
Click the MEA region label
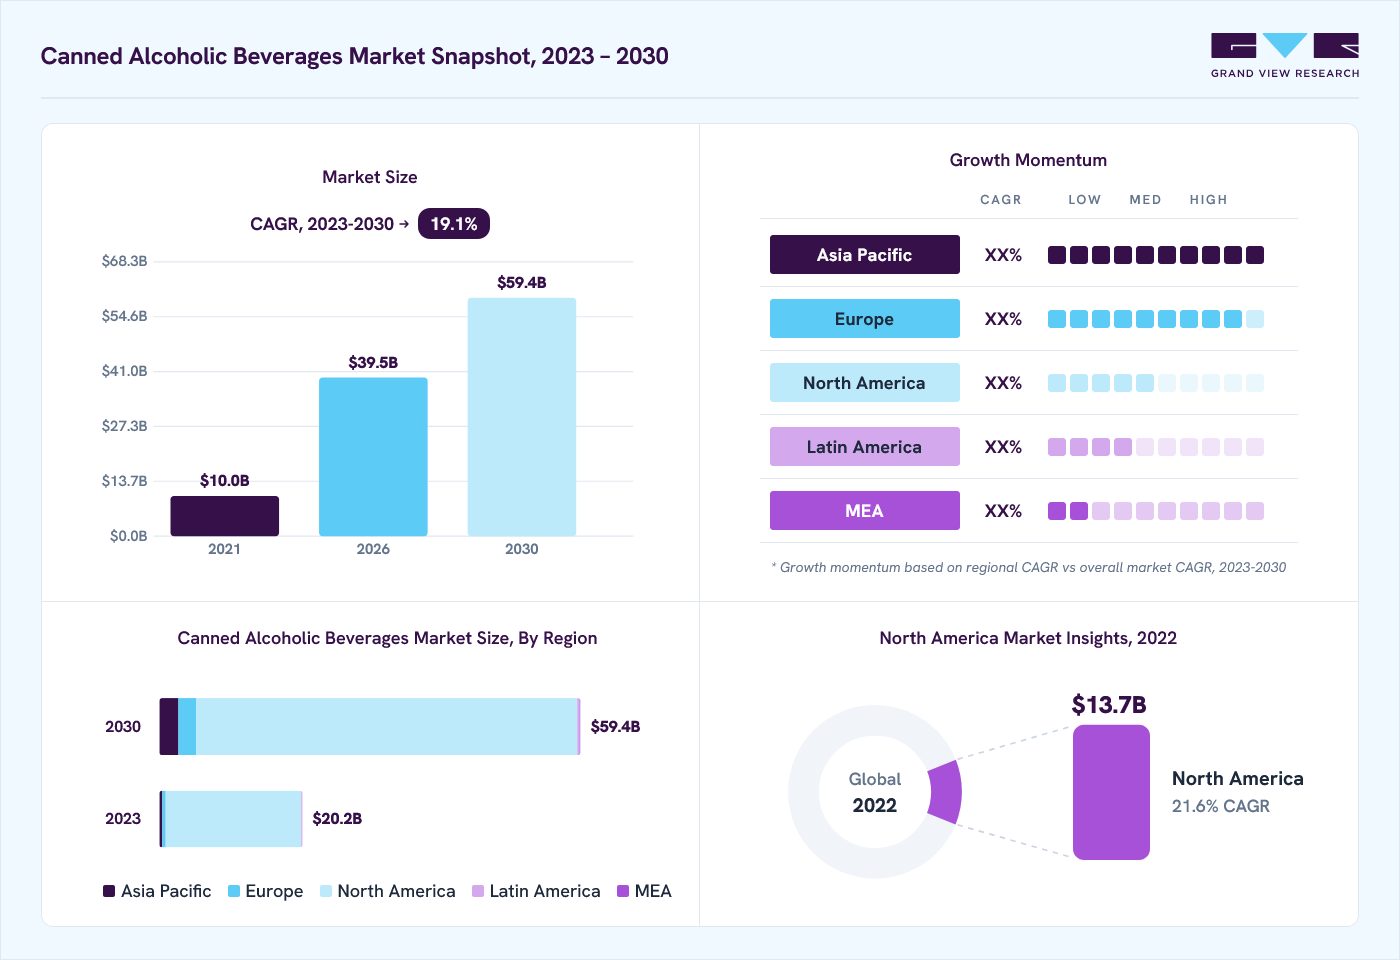[865, 511]
